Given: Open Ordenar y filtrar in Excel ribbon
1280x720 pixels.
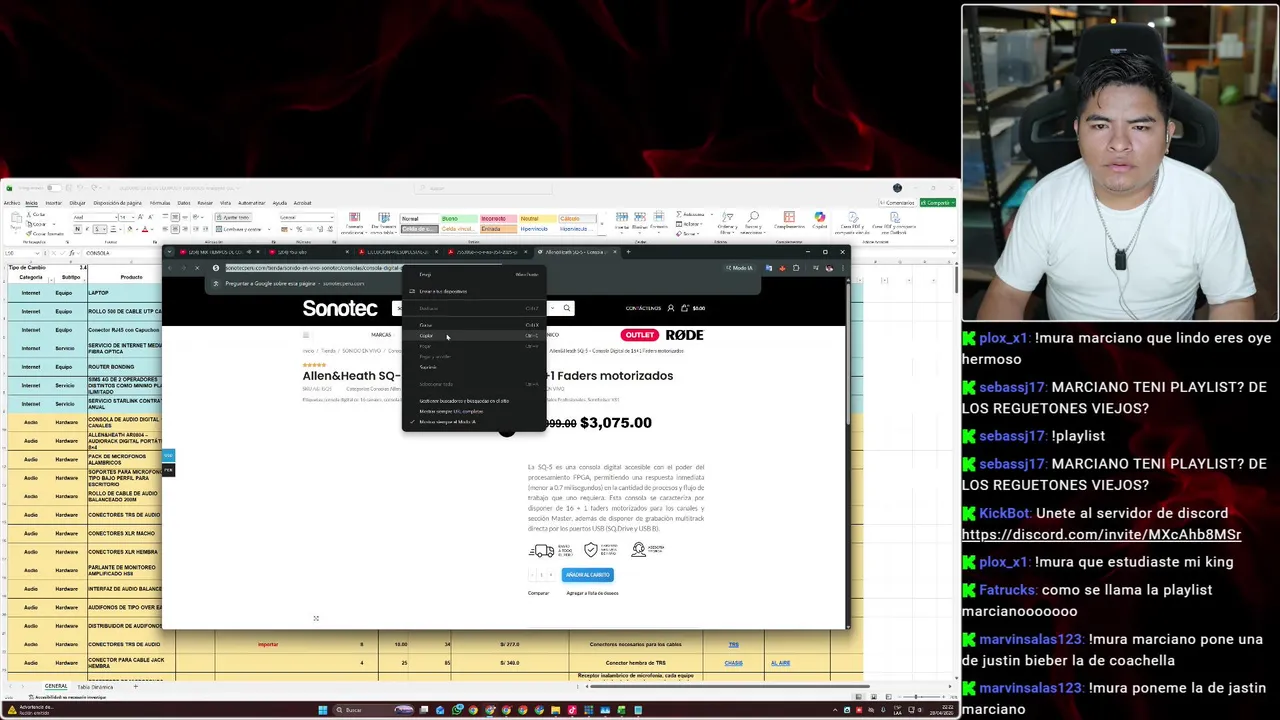Looking at the screenshot, I should point(727,222).
